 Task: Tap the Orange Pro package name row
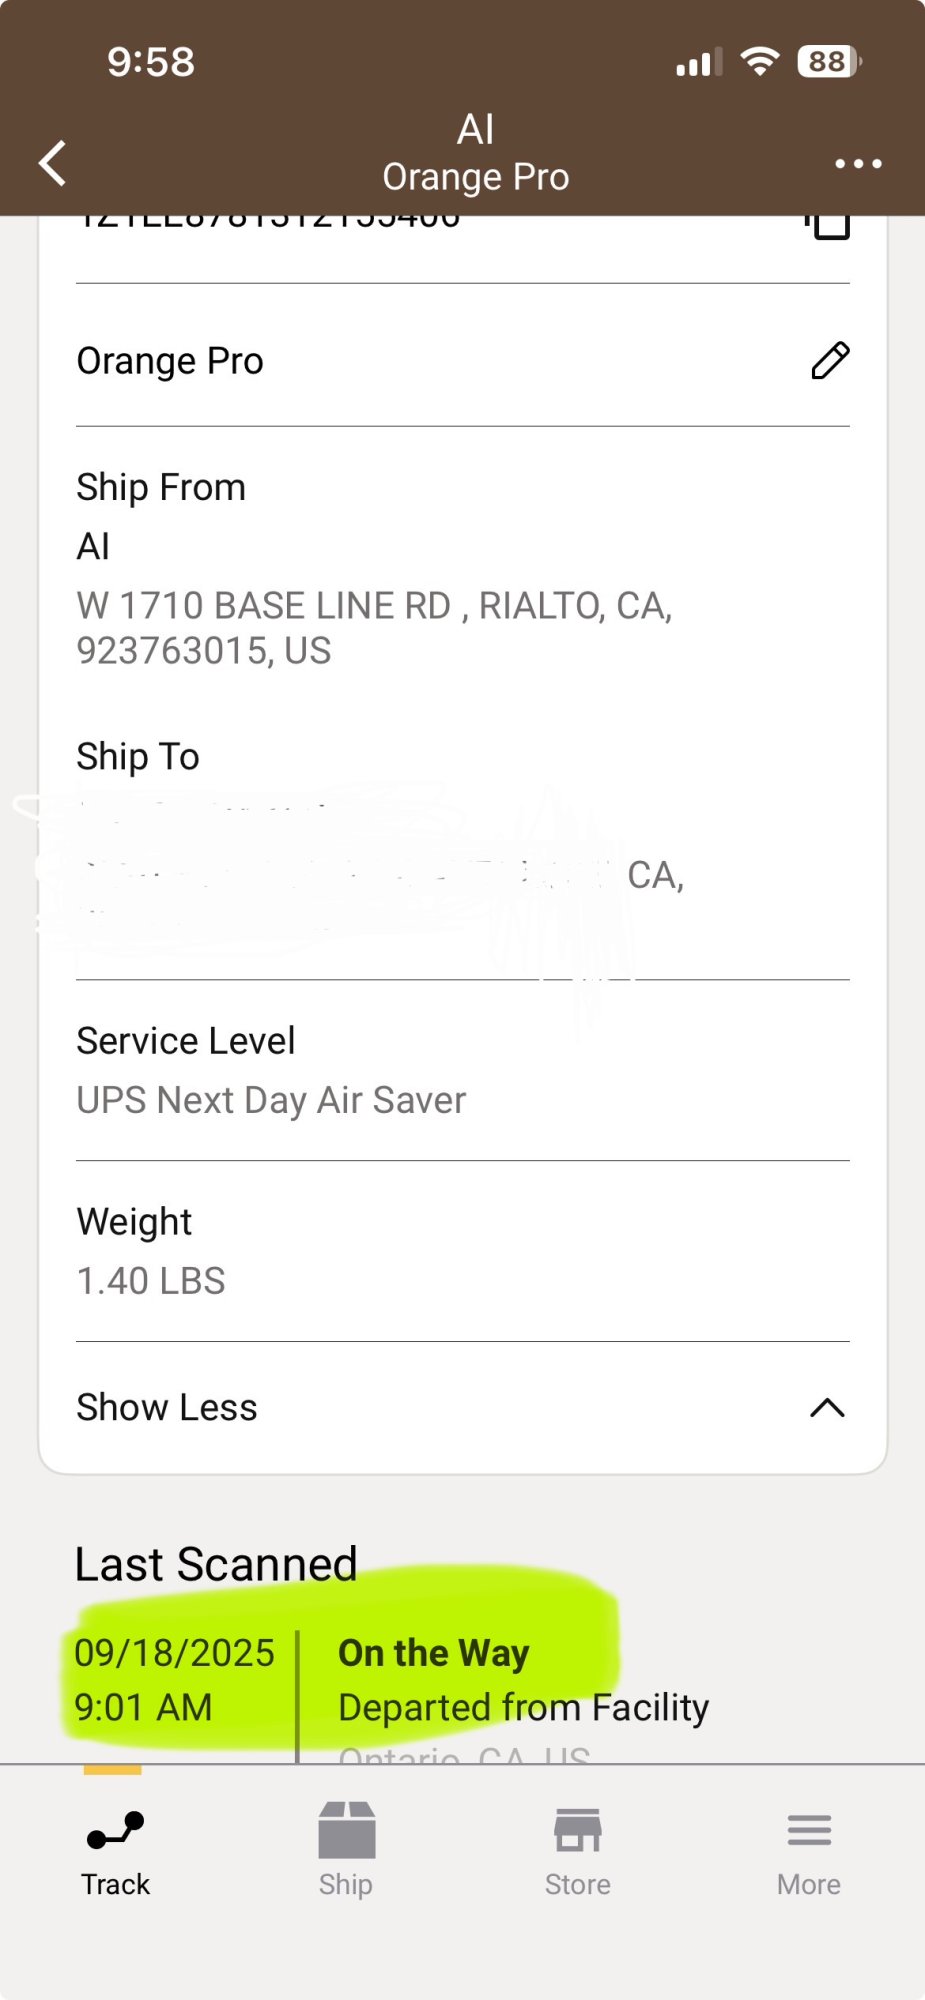(170, 361)
